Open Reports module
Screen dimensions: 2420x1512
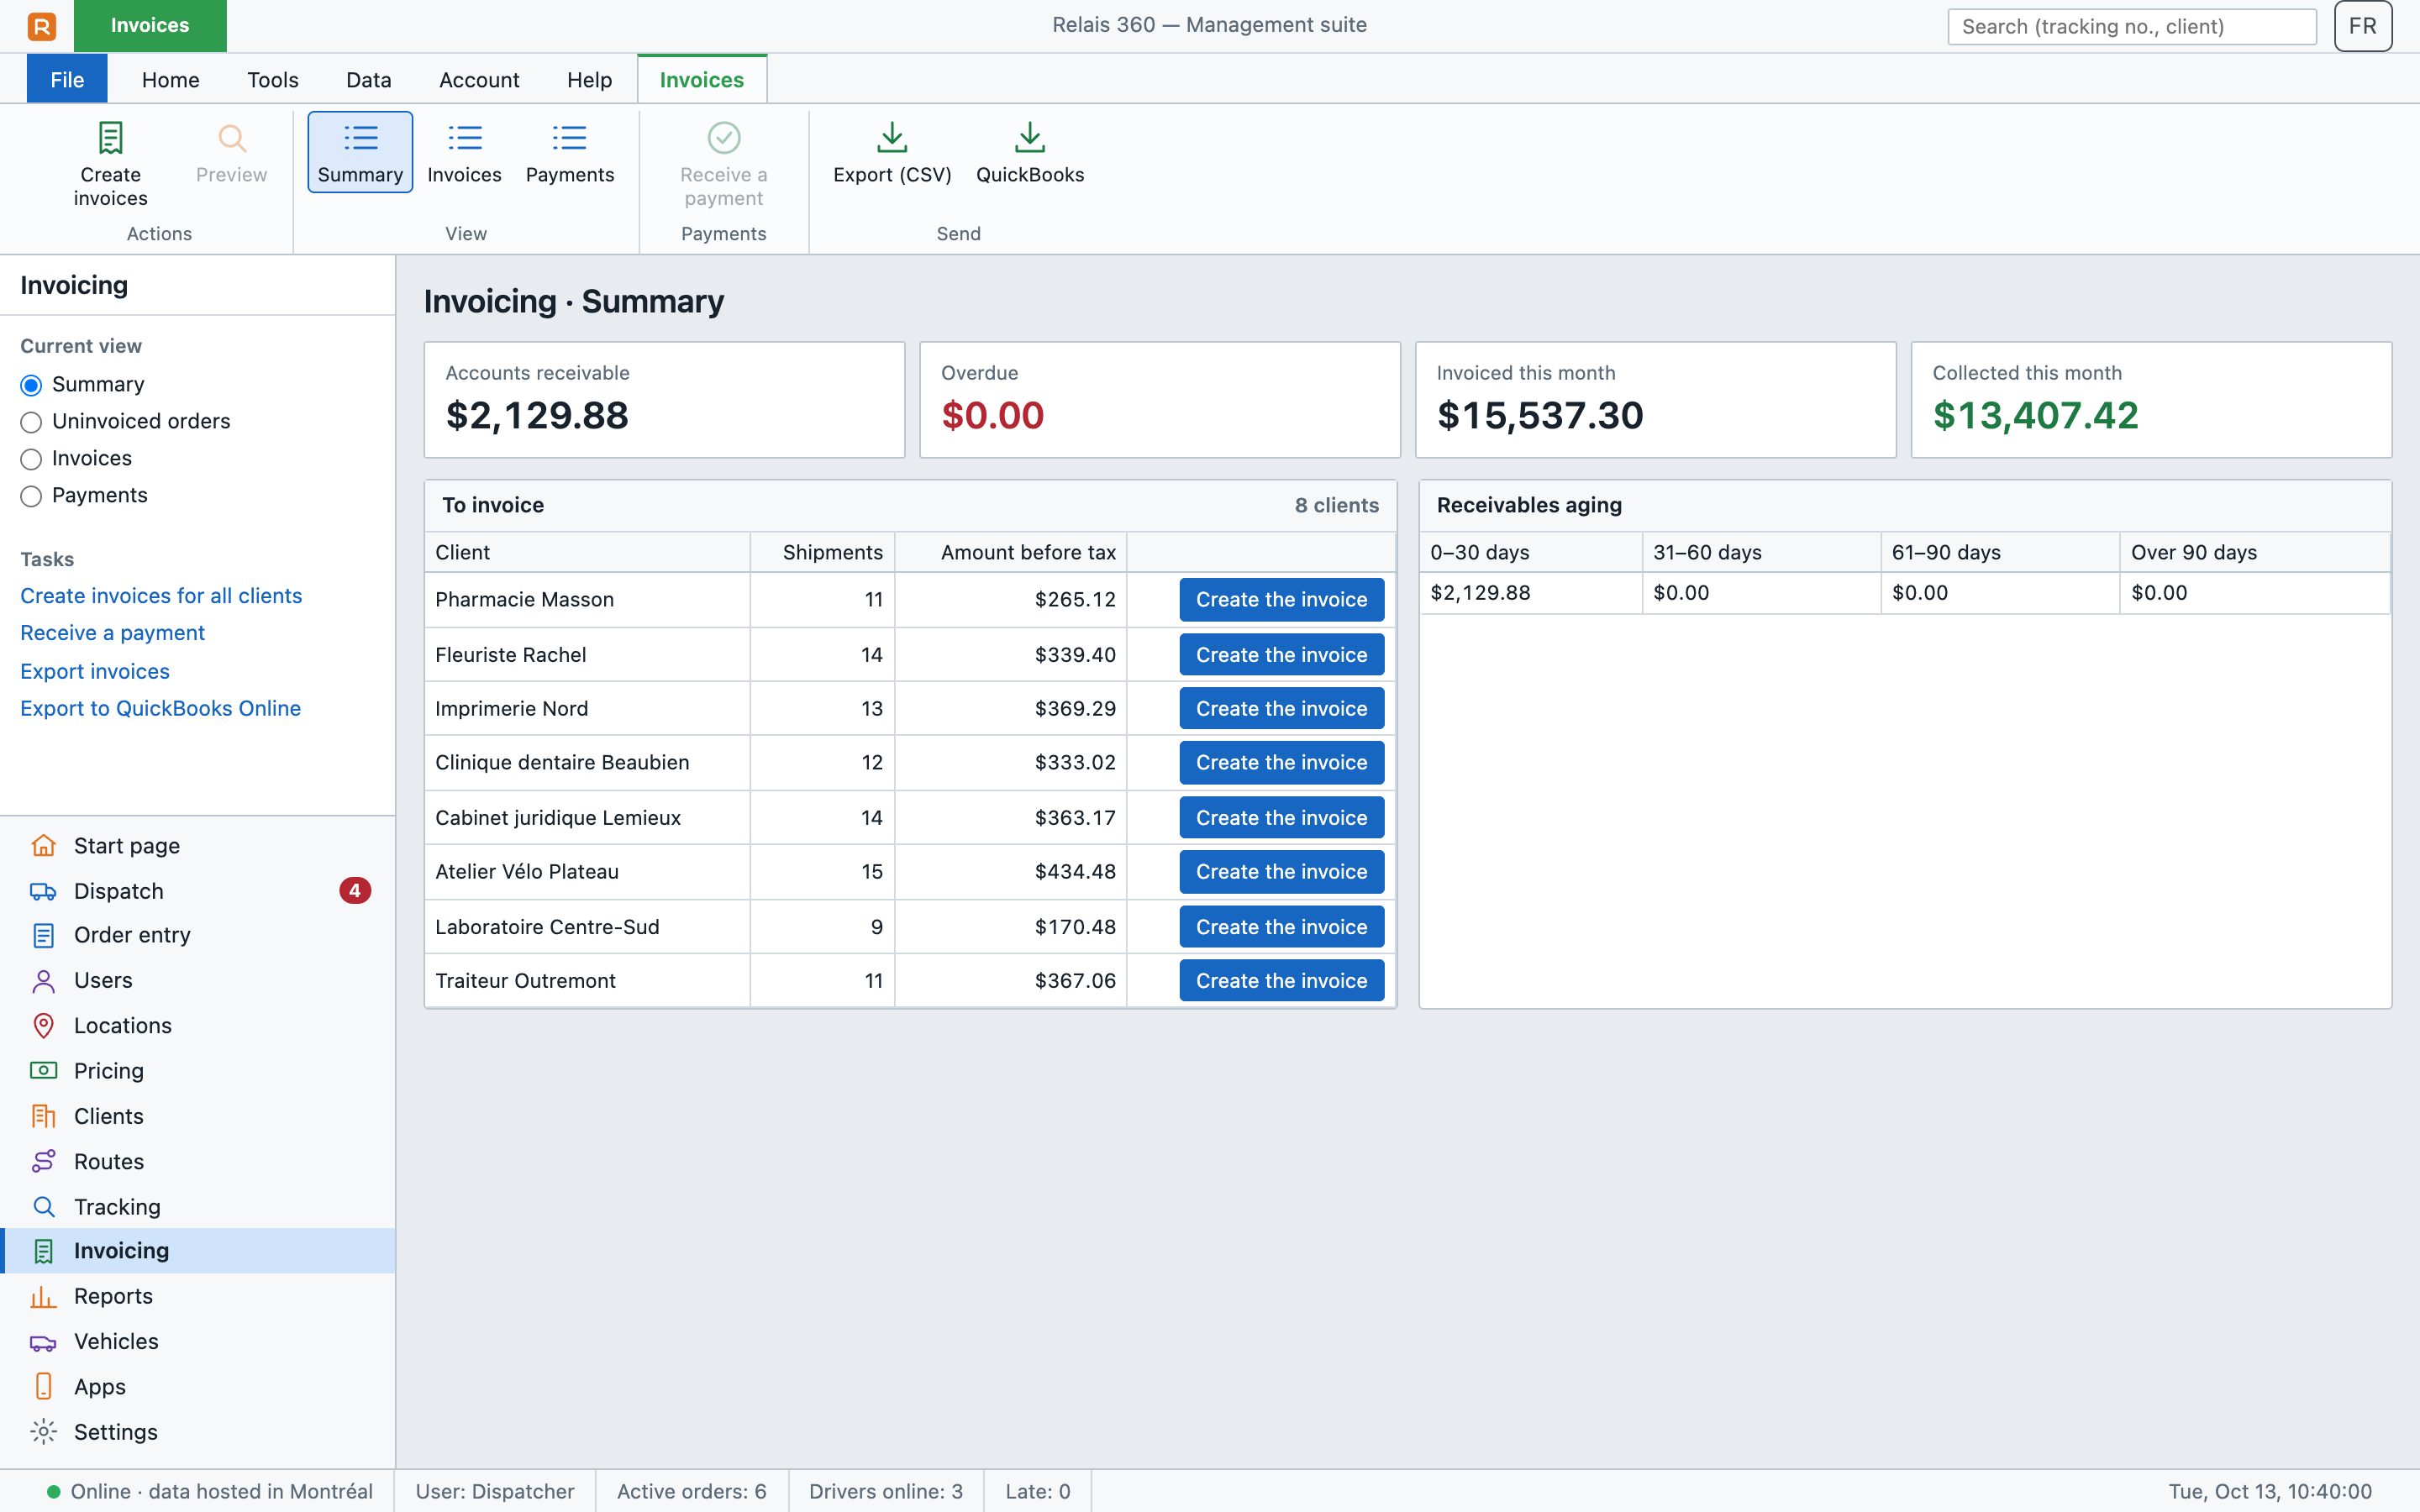tap(198, 1296)
